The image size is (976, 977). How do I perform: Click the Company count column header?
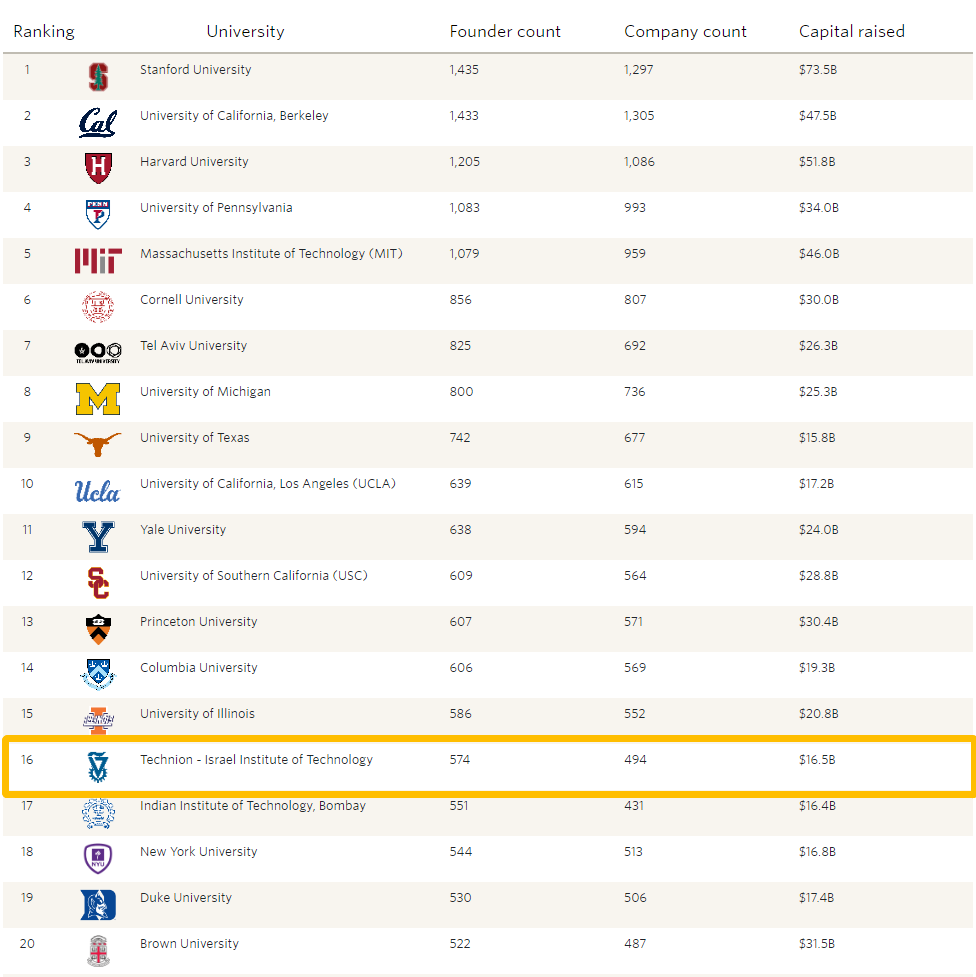(x=685, y=31)
